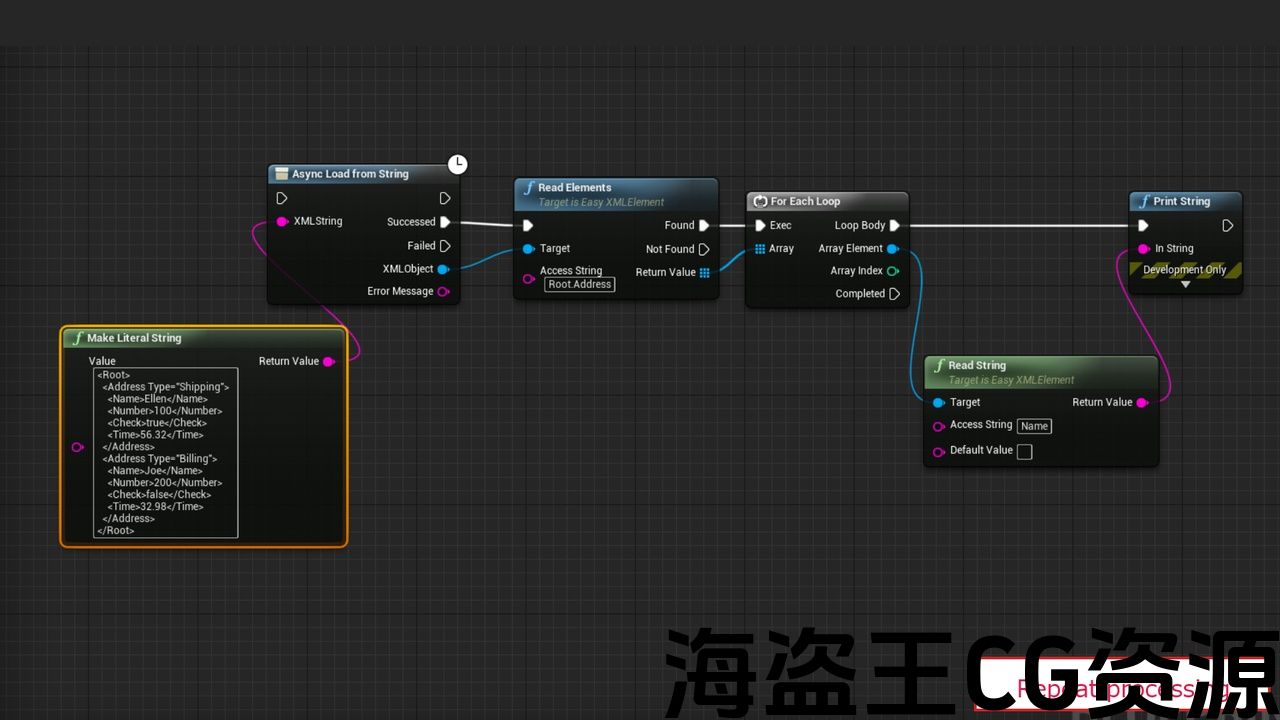Click into the XML Value text box
The height and width of the screenshot is (720, 1280).
[165, 453]
